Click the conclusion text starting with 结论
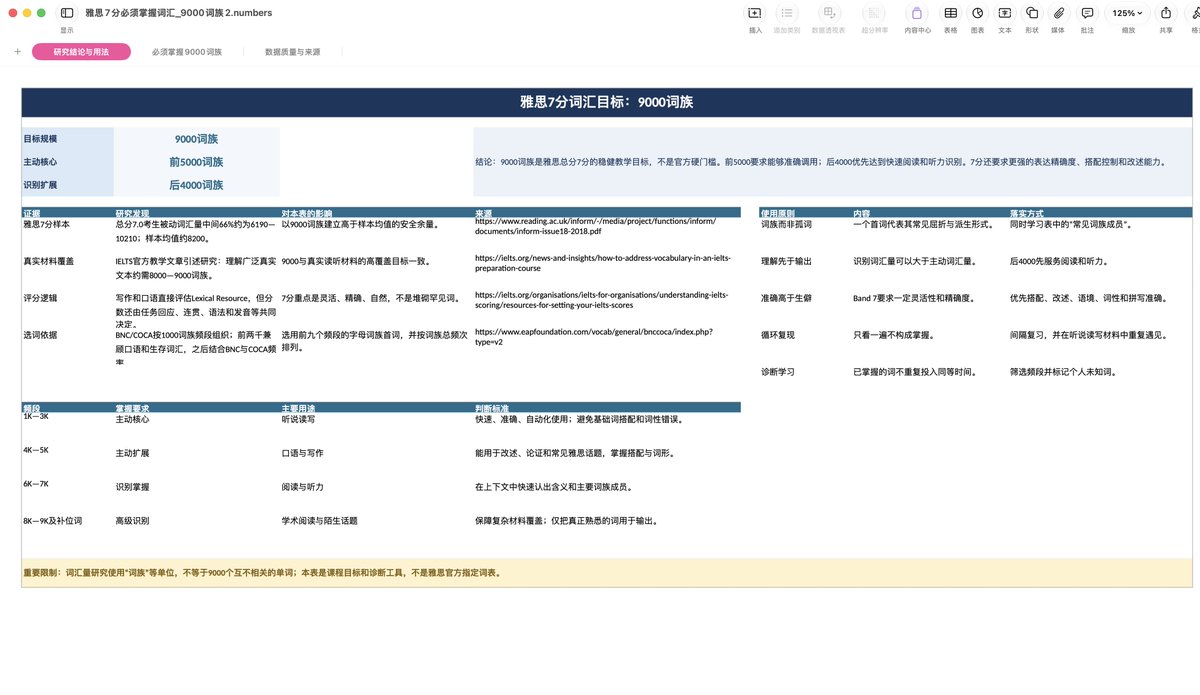 820,162
